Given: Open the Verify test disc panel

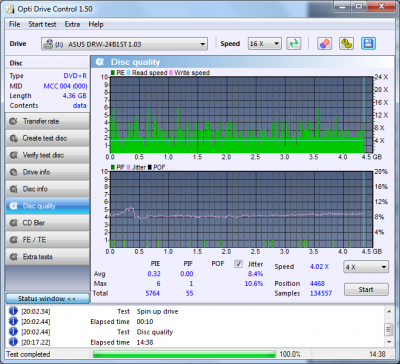Looking at the screenshot, I should coord(47,155).
